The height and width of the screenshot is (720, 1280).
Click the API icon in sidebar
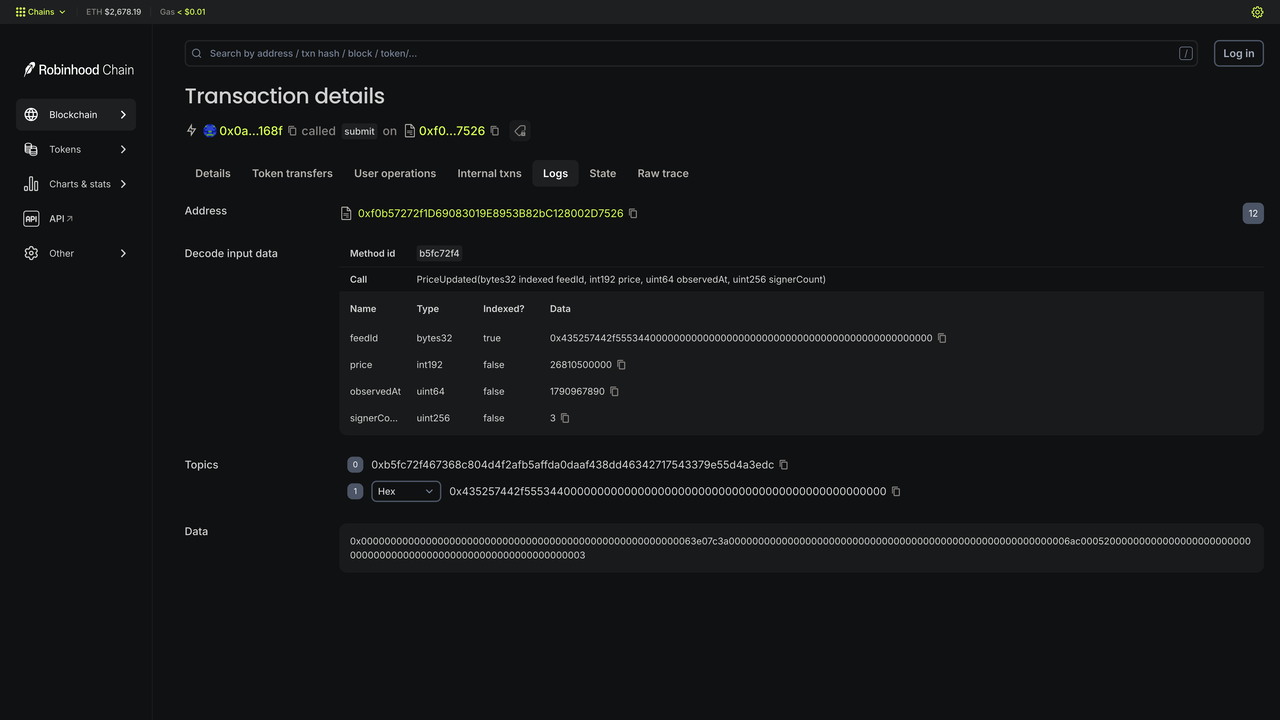31,219
